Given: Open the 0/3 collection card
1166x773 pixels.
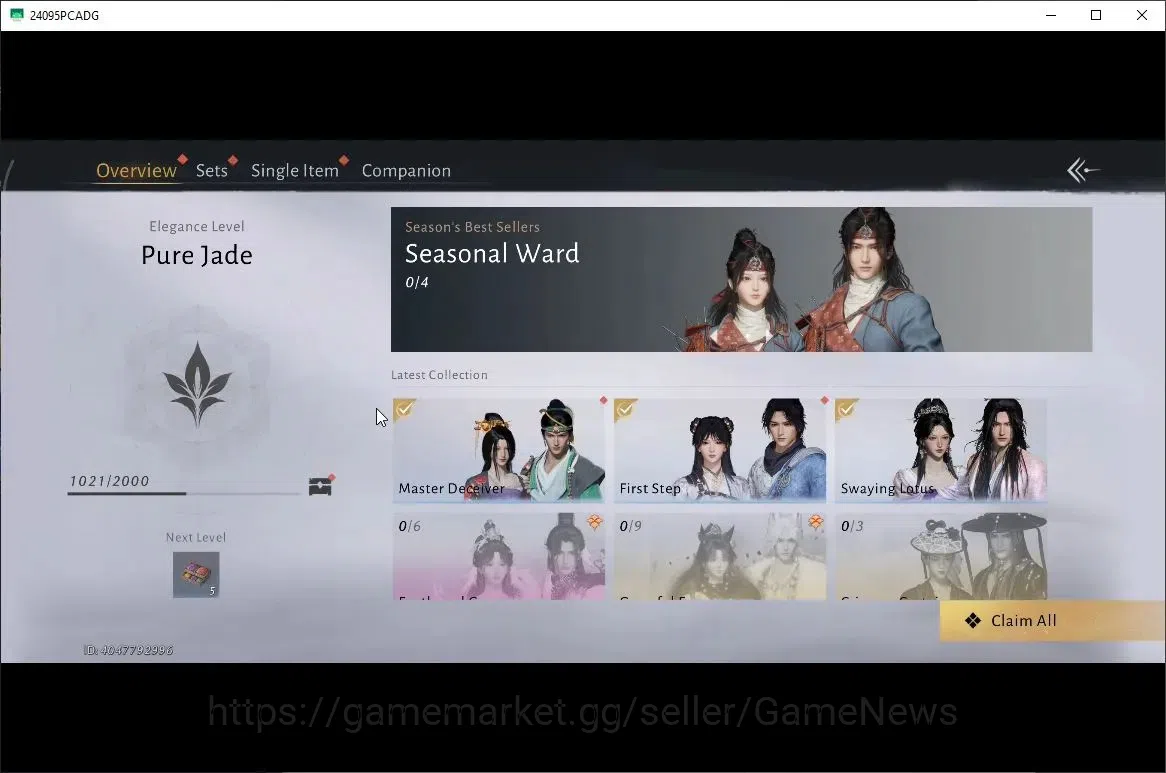Looking at the screenshot, I should click(x=941, y=557).
